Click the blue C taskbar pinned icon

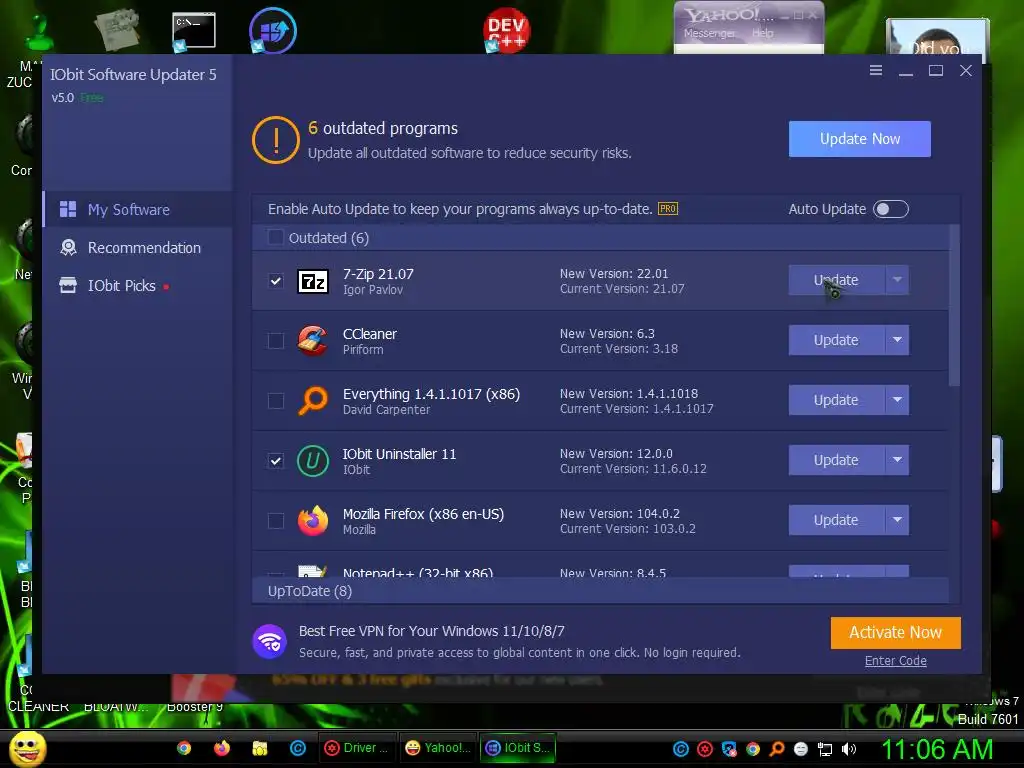point(298,748)
